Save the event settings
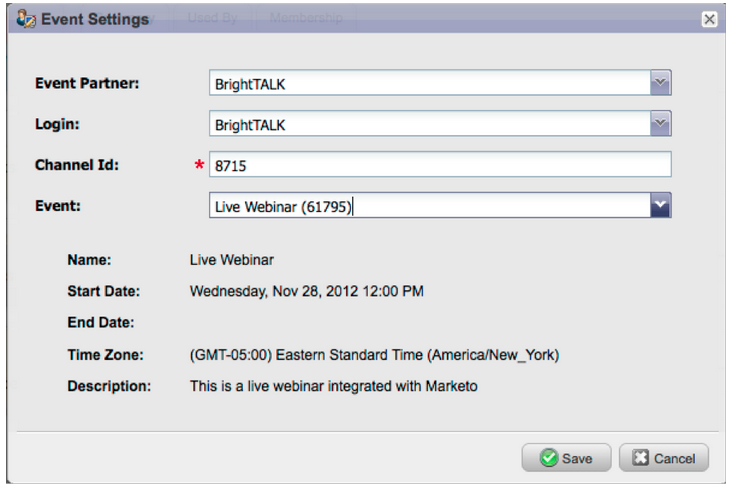 pyautogui.click(x=566, y=458)
